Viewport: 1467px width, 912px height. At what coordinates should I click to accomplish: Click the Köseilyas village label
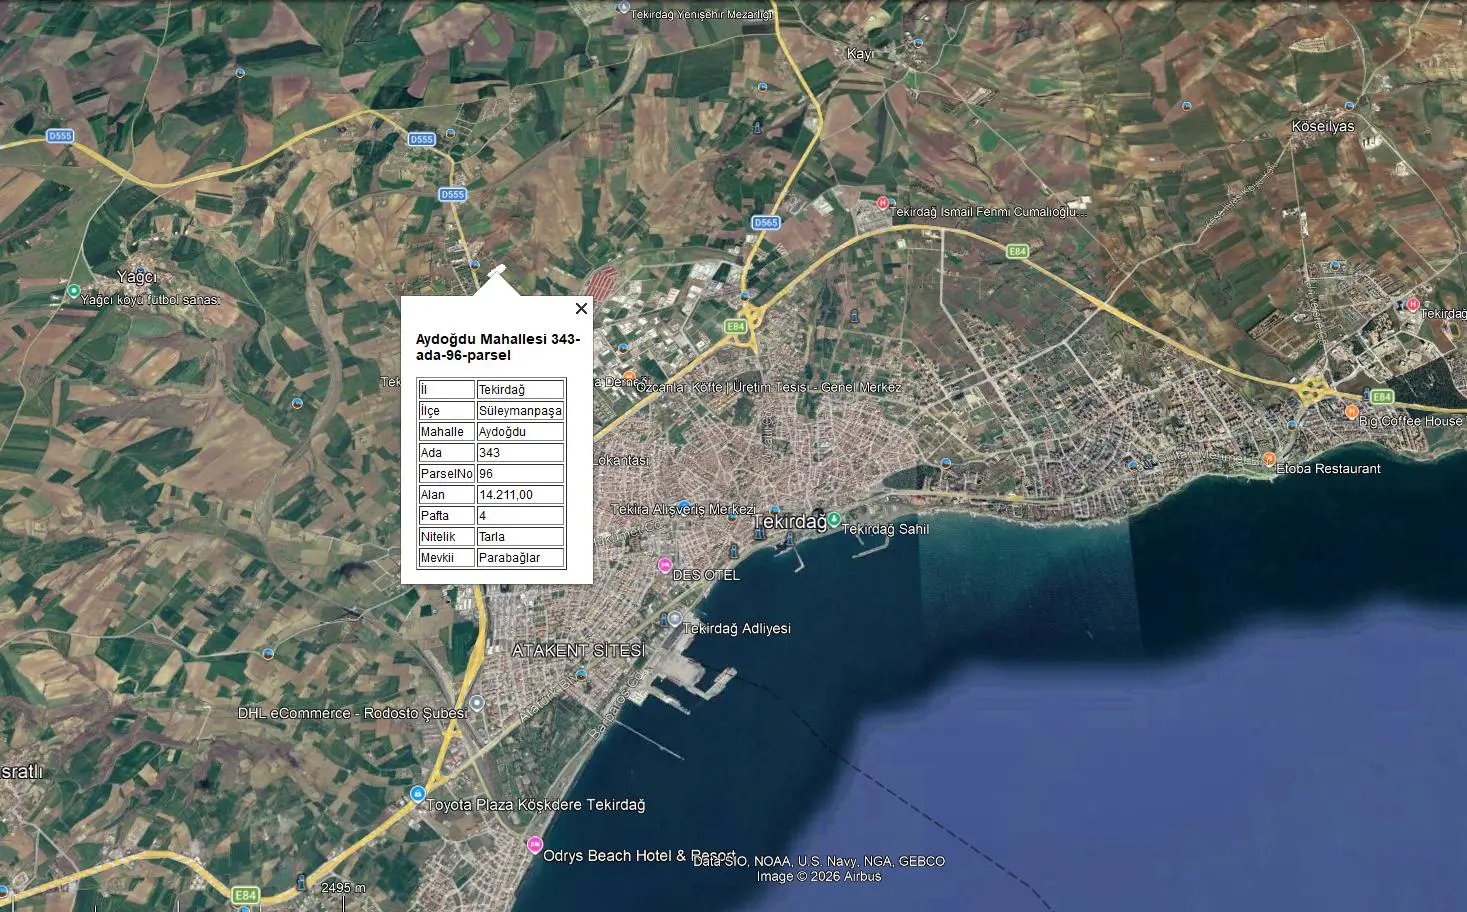pyautogui.click(x=1322, y=127)
